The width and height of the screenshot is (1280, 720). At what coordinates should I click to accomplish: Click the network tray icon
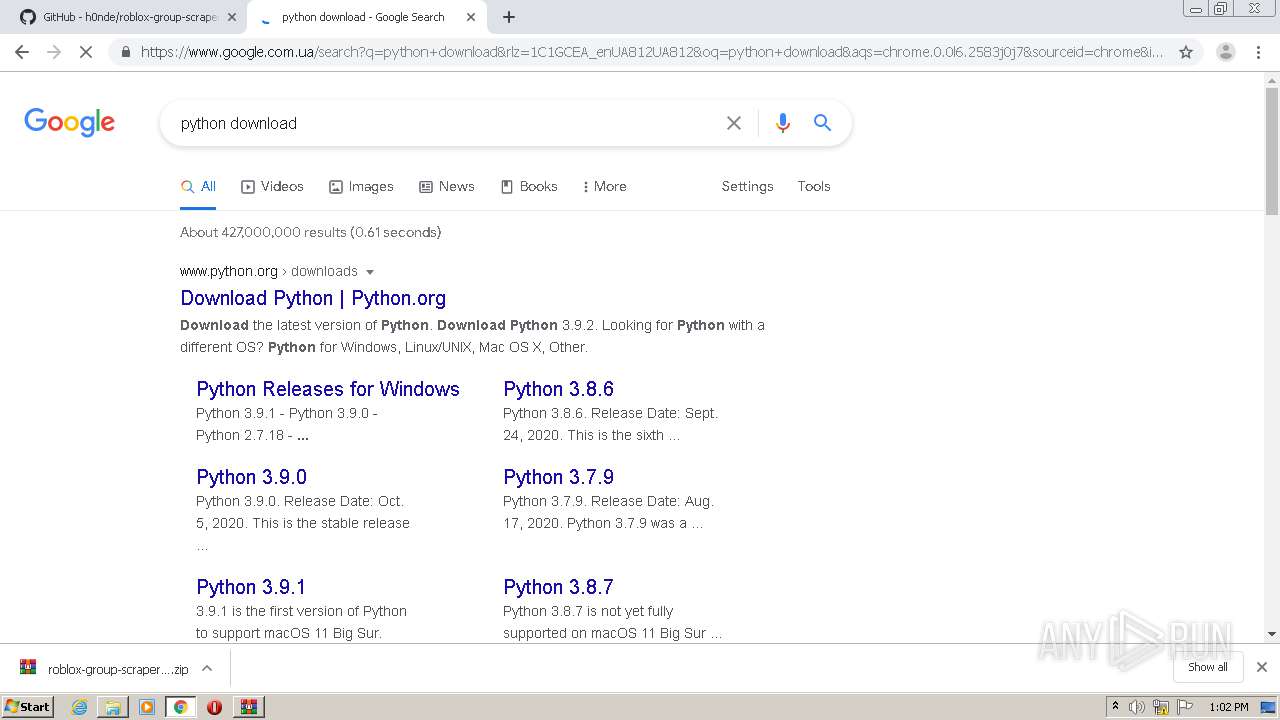click(1160, 707)
